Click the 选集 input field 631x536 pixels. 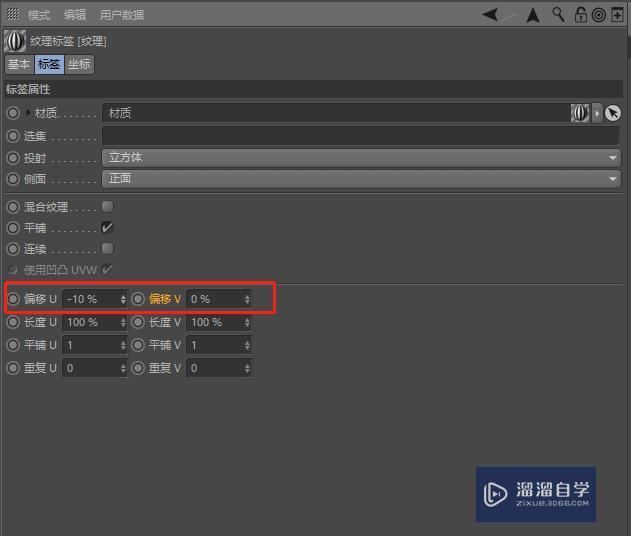360,136
